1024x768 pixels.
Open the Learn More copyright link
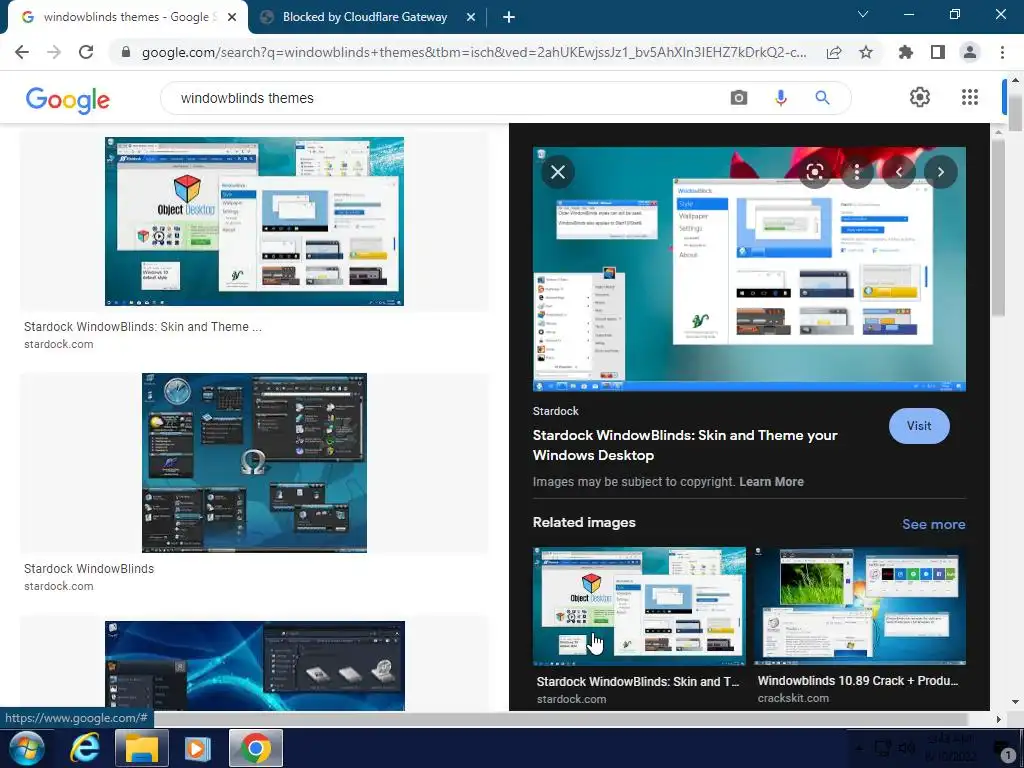(771, 482)
